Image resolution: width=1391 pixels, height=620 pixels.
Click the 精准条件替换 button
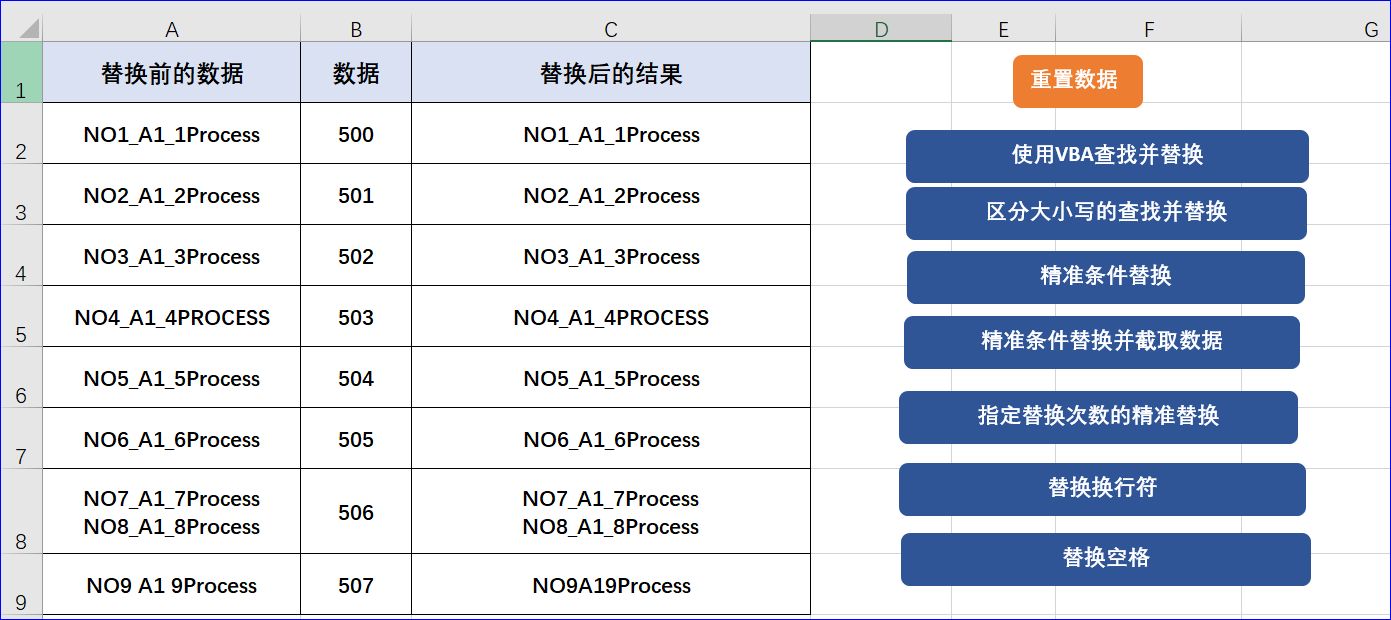1105,277
